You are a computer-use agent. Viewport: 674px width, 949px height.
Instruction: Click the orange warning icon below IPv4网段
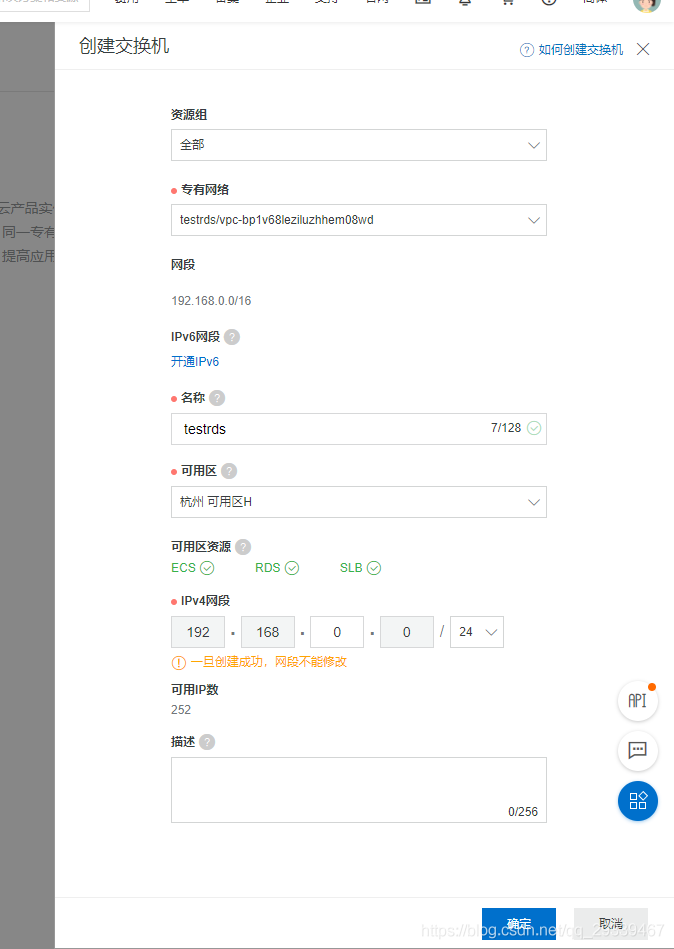tap(178, 663)
